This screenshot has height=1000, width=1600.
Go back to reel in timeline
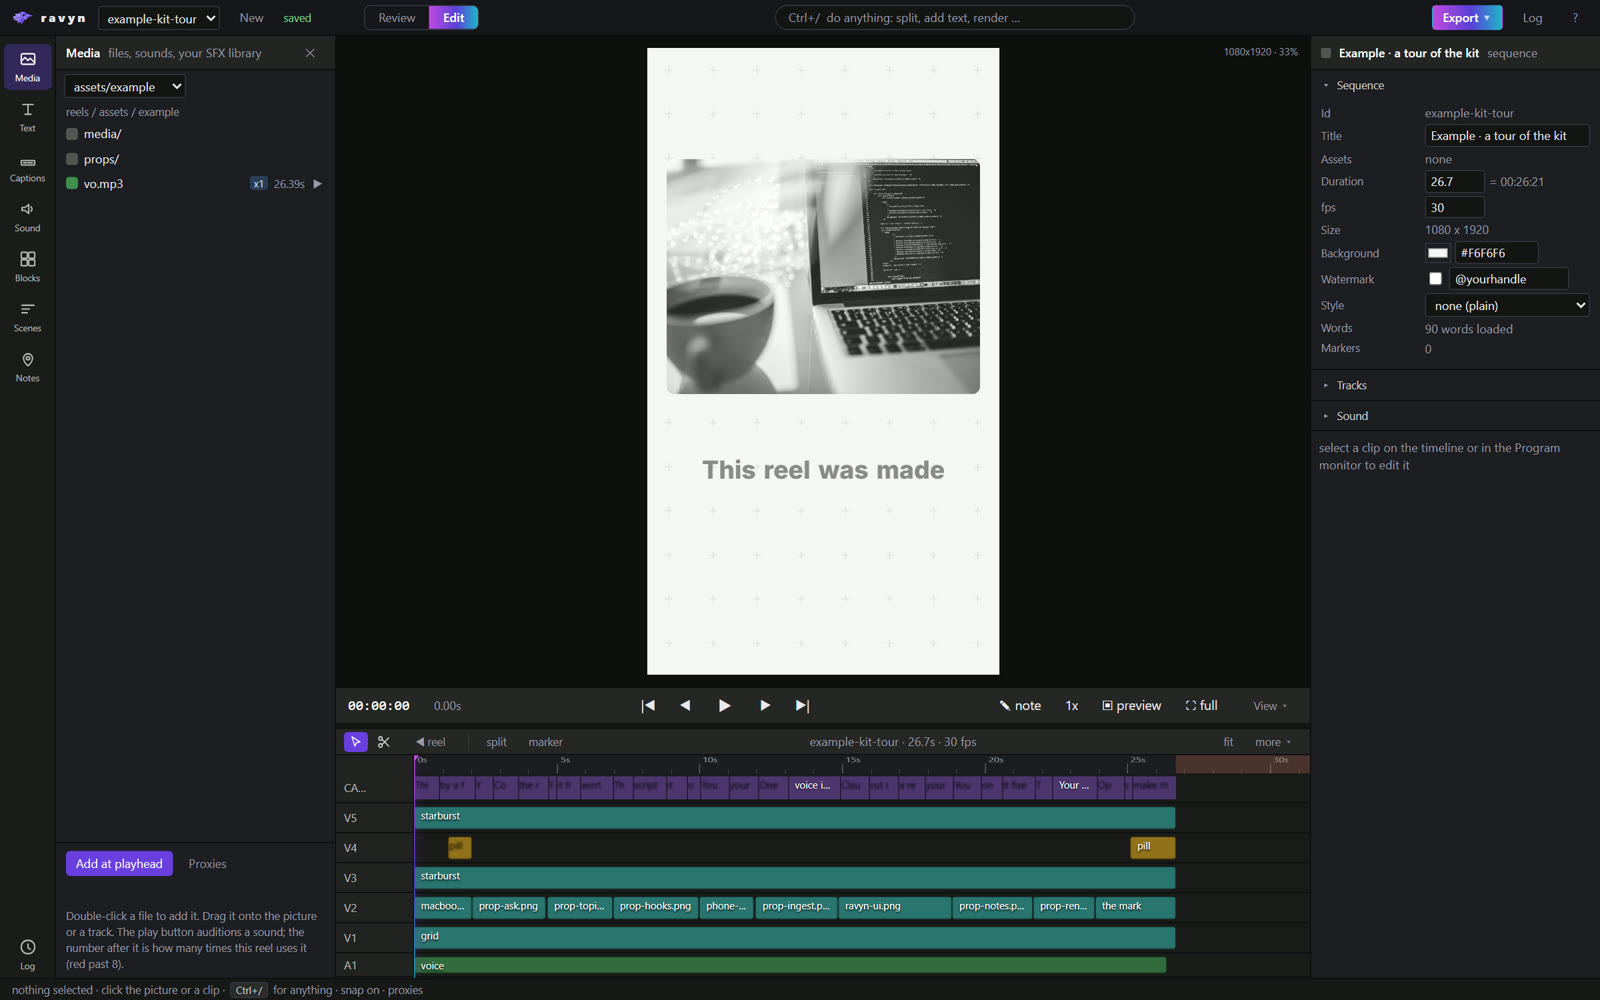click(431, 742)
